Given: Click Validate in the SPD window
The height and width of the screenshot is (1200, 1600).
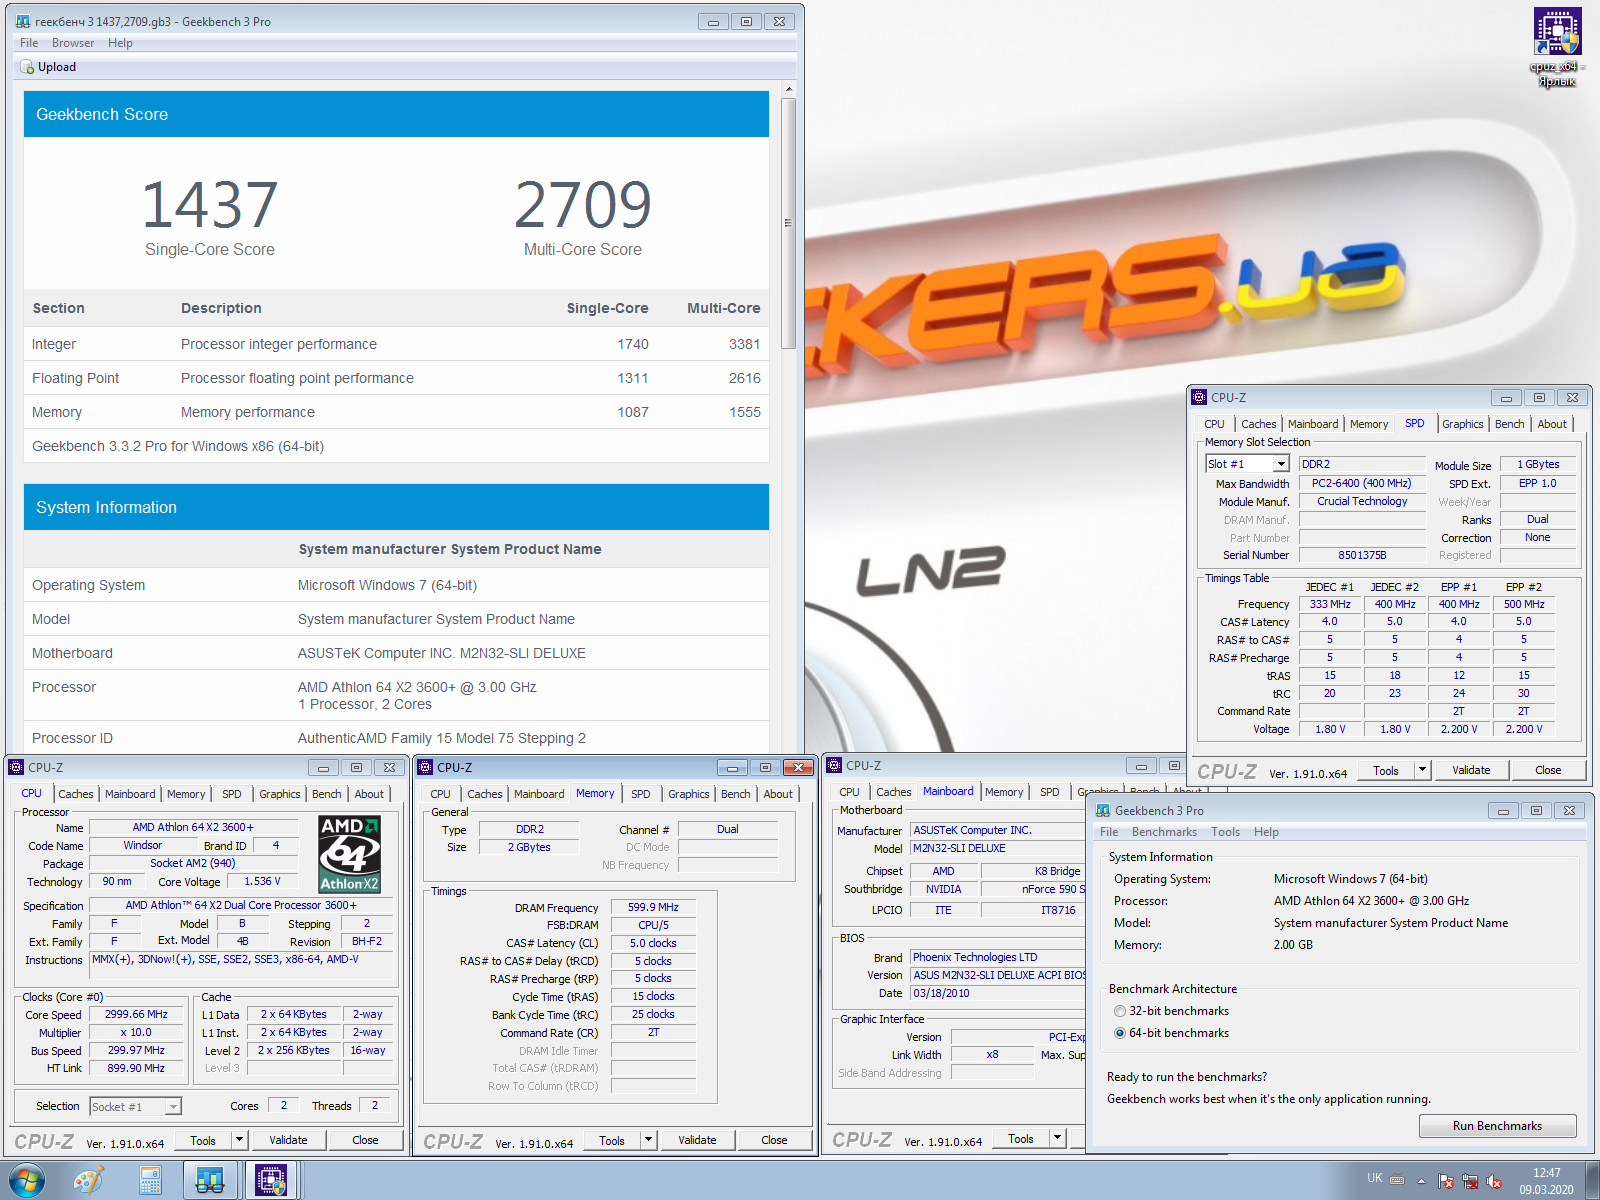Looking at the screenshot, I should (1471, 770).
